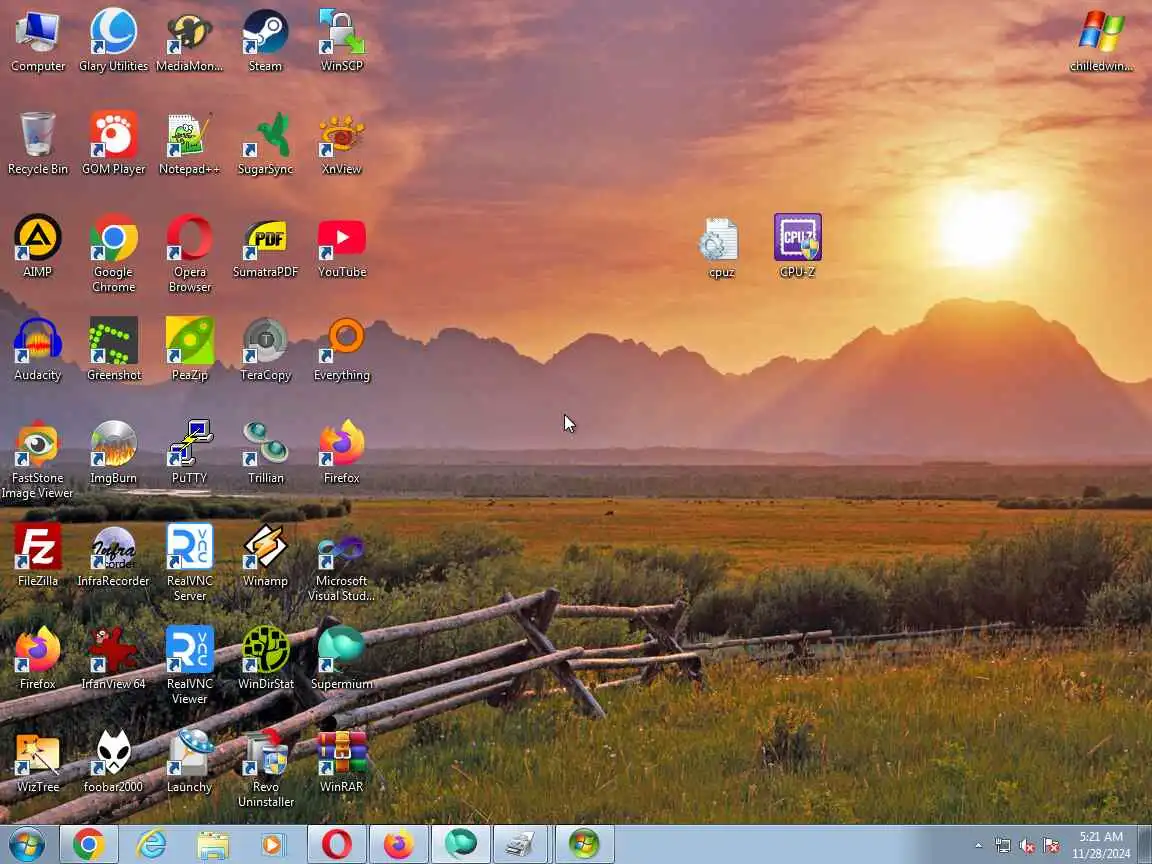1152x864 pixels.
Task: Click the Everything search icon
Action: coord(342,350)
